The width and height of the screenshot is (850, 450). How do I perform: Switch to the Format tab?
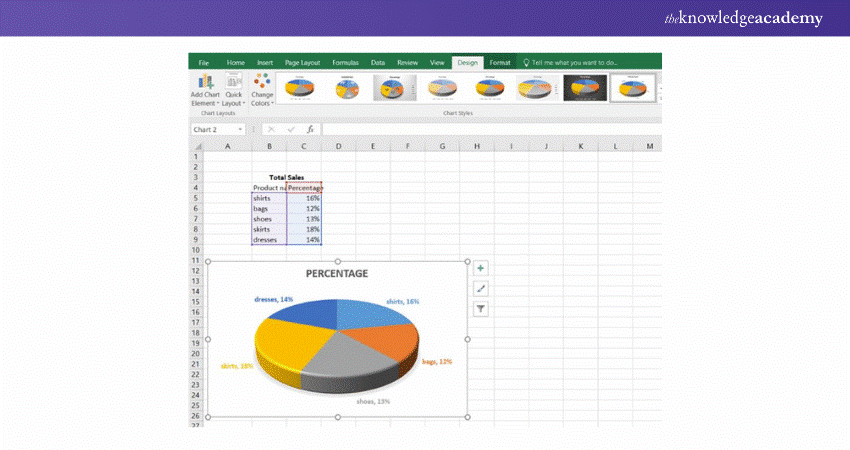pyautogui.click(x=500, y=62)
